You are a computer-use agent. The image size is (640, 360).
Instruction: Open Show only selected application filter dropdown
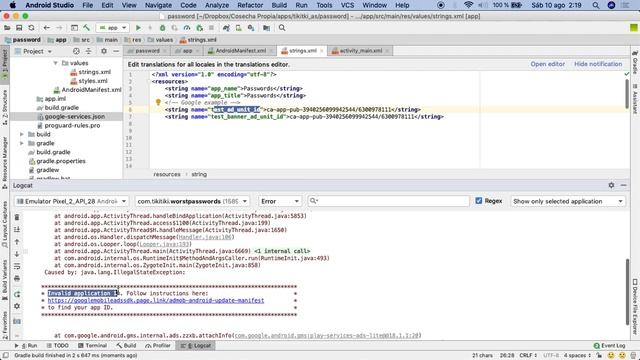click(568, 201)
